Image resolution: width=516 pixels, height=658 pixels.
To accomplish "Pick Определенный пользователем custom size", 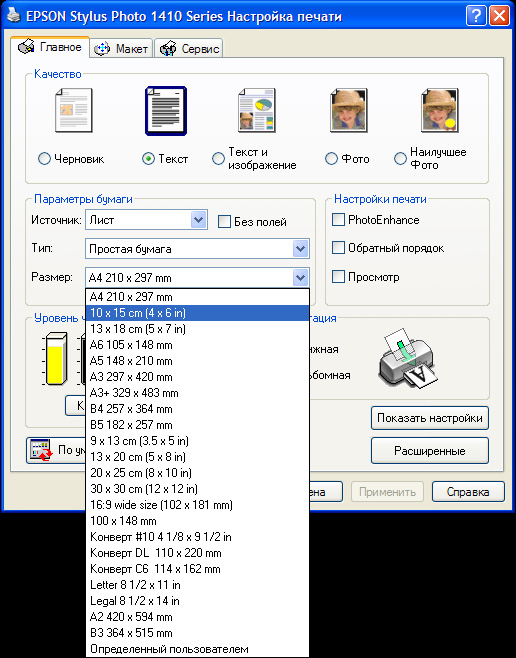I will coord(197,649).
